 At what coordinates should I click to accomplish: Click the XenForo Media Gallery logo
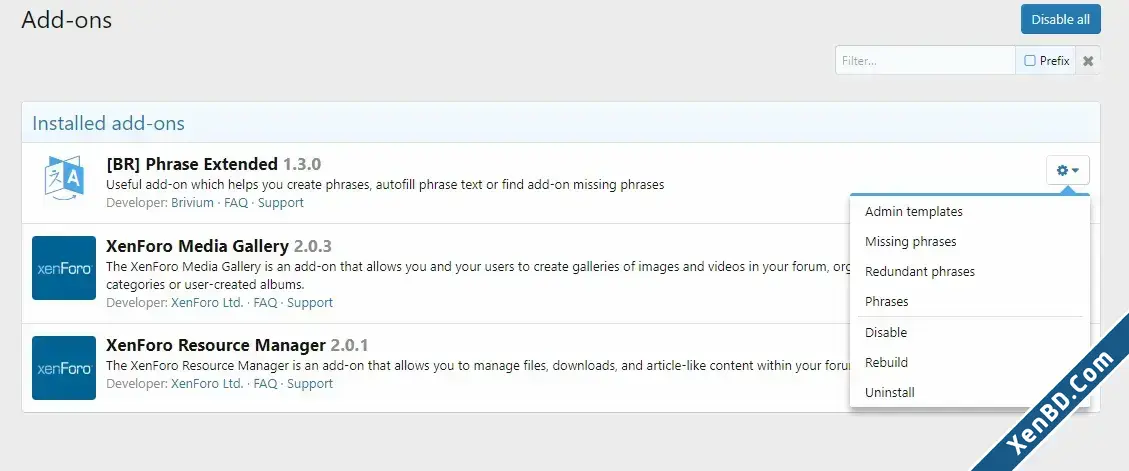click(64, 268)
